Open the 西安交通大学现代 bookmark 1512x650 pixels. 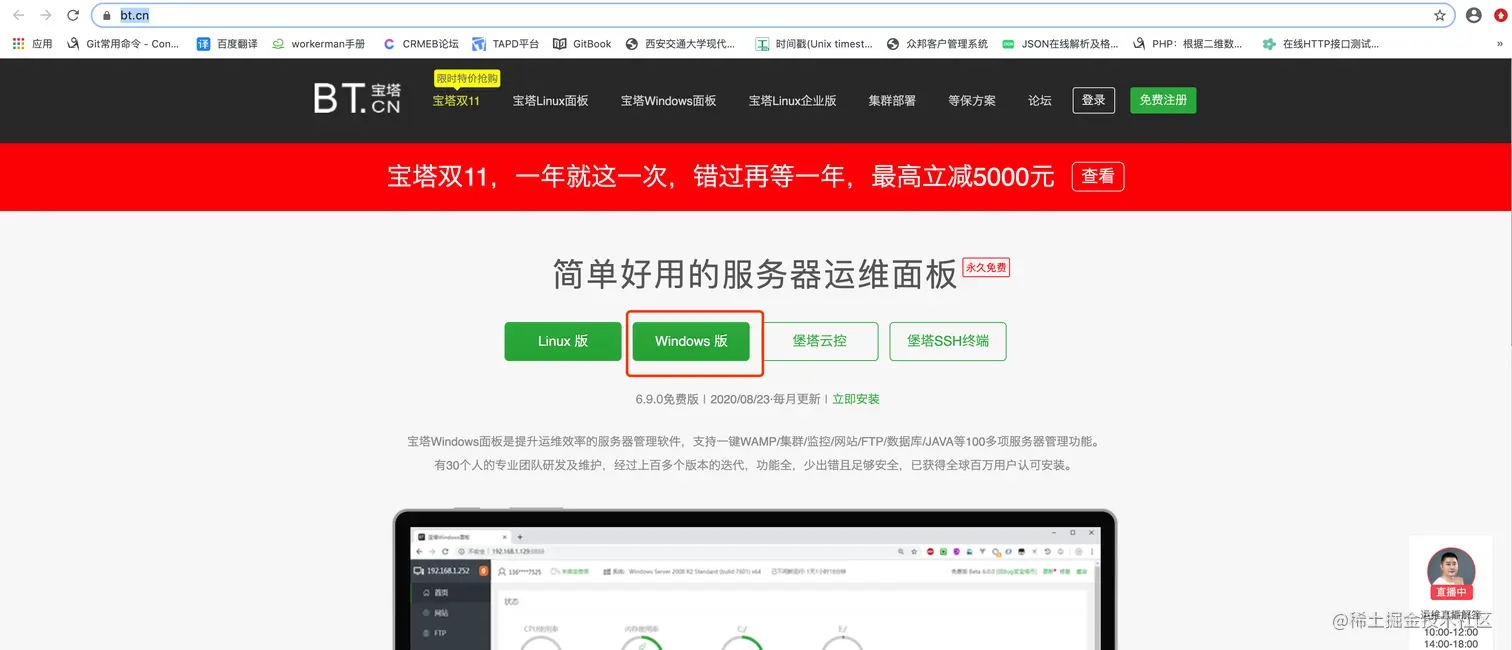click(x=680, y=44)
